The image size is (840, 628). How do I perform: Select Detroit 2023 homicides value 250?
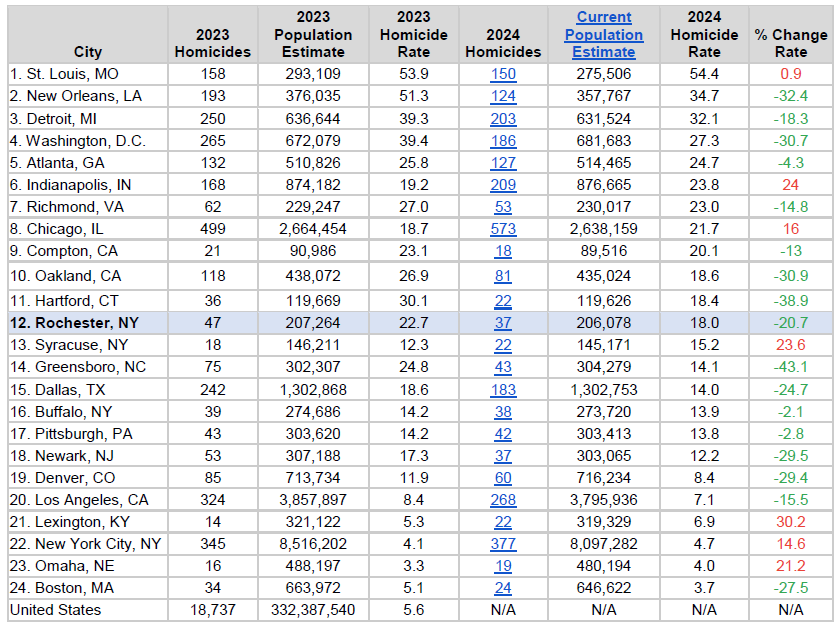(x=213, y=119)
